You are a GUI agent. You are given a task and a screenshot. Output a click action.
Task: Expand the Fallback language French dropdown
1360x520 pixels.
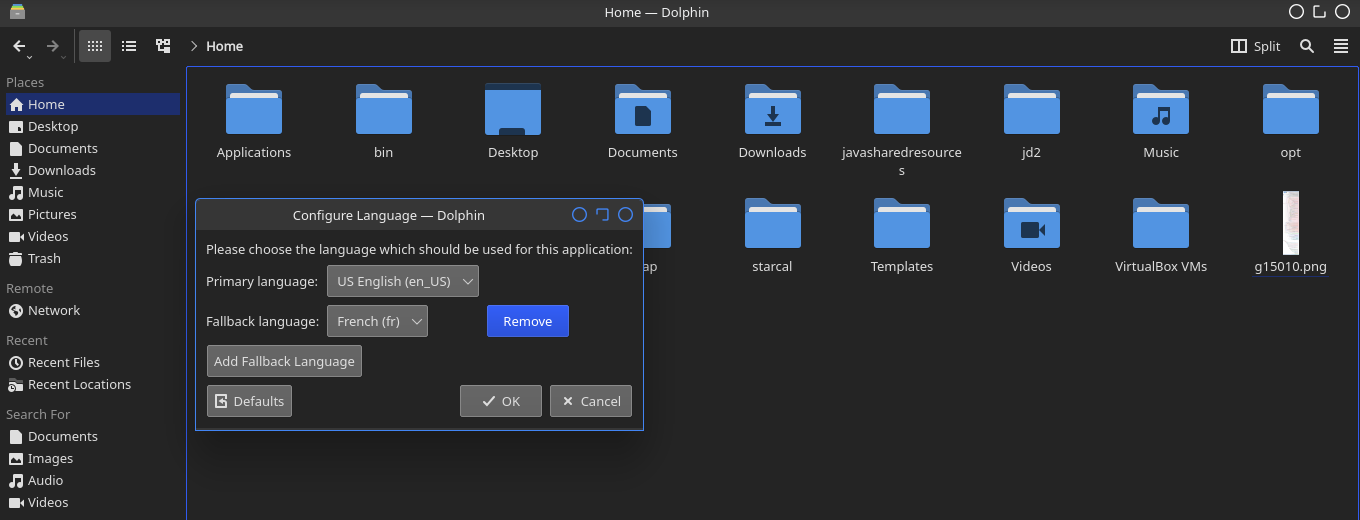pos(377,322)
